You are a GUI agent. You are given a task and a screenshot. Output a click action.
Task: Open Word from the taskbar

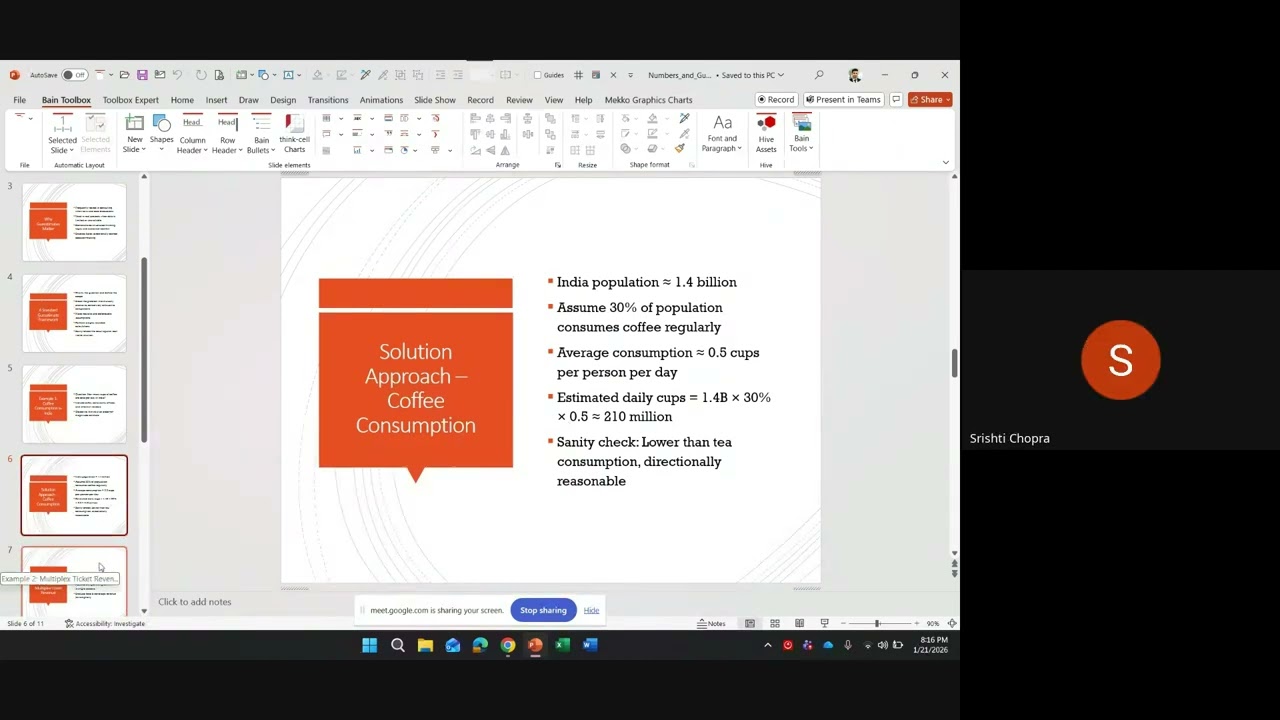[x=590, y=645]
